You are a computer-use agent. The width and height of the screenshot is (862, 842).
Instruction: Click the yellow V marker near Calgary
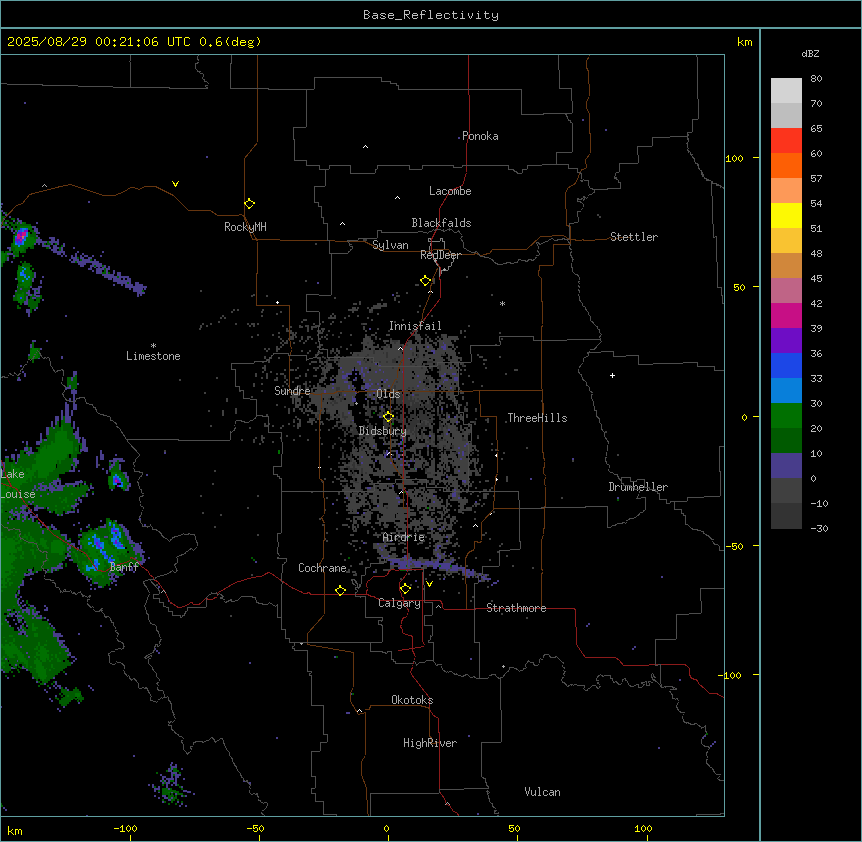click(x=429, y=584)
